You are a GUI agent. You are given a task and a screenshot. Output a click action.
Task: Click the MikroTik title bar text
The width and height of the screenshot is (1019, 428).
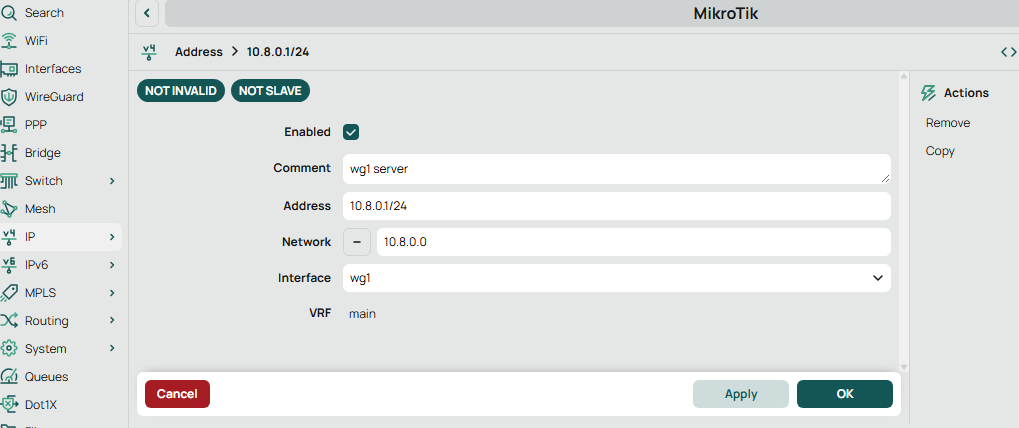coord(726,14)
